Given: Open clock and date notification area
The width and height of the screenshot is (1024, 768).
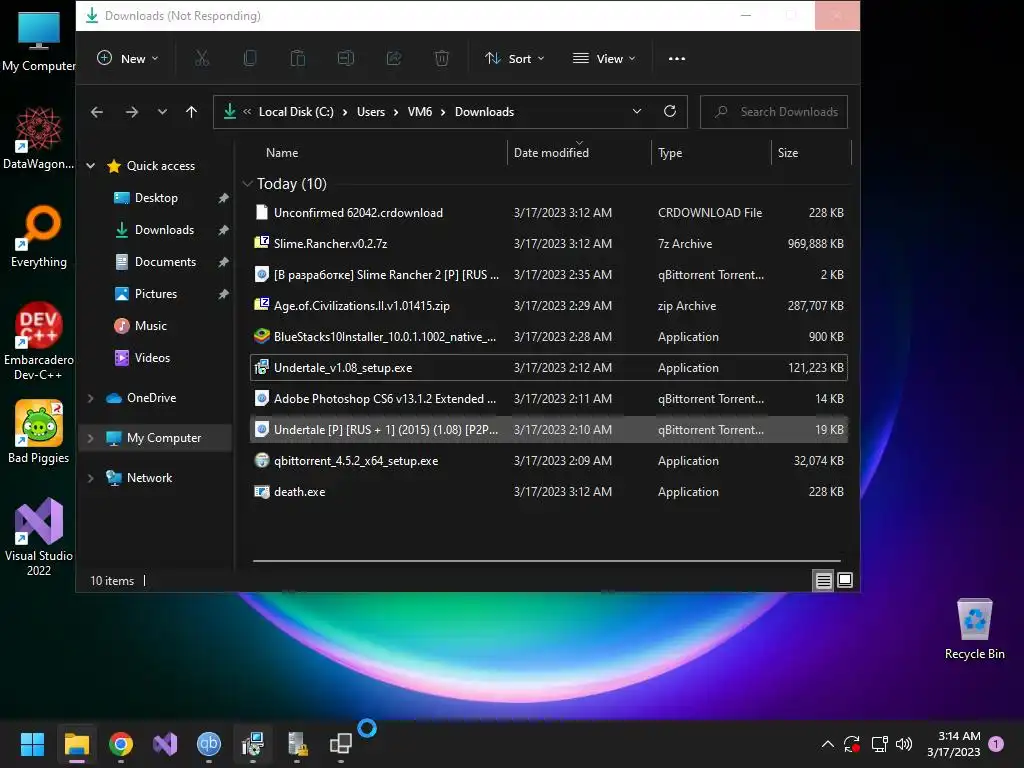Looking at the screenshot, I should 953,744.
